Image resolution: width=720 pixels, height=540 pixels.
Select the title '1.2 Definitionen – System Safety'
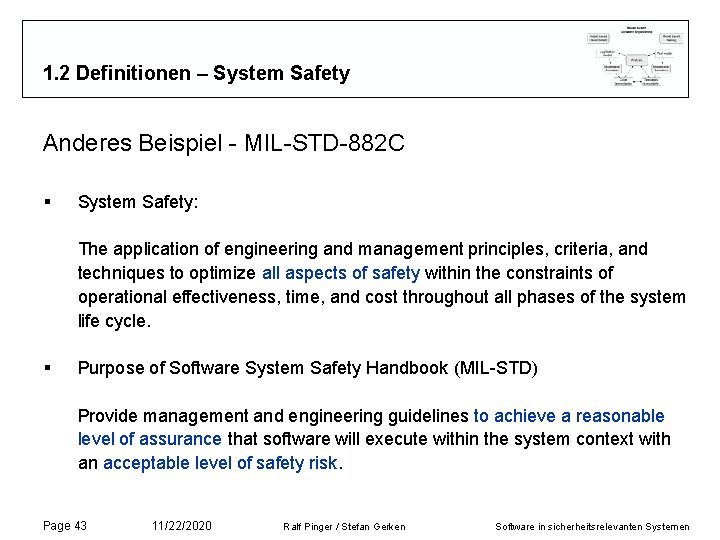pyautogui.click(x=197, y=73)
